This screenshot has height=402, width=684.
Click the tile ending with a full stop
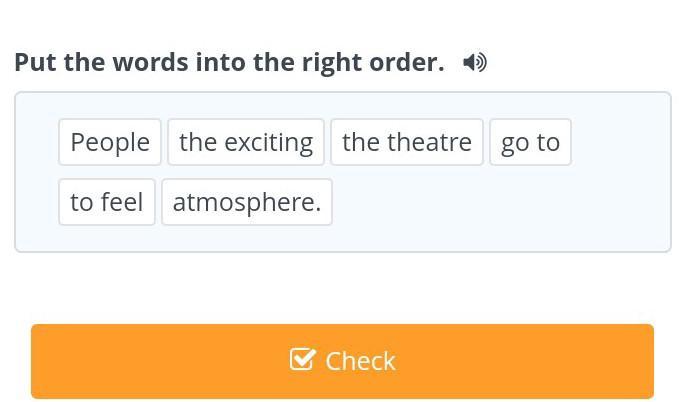pos(247,202)
